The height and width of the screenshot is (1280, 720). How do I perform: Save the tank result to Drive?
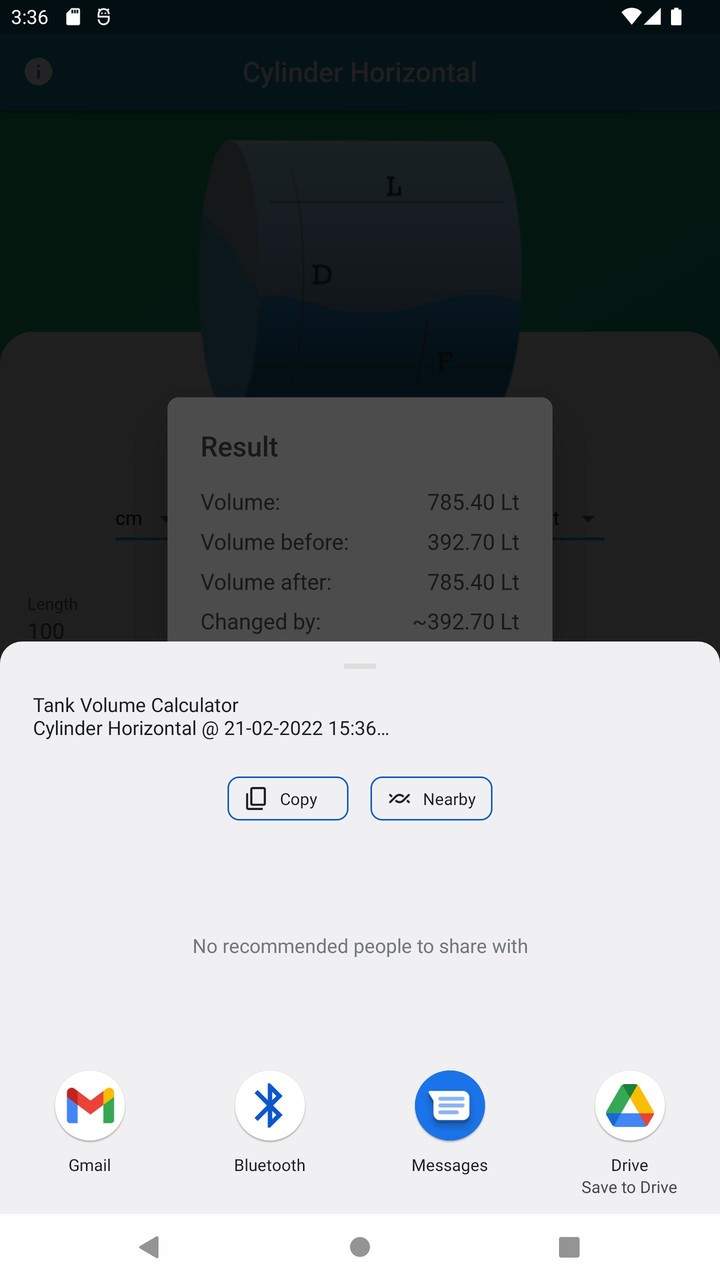pos(630,1105)
